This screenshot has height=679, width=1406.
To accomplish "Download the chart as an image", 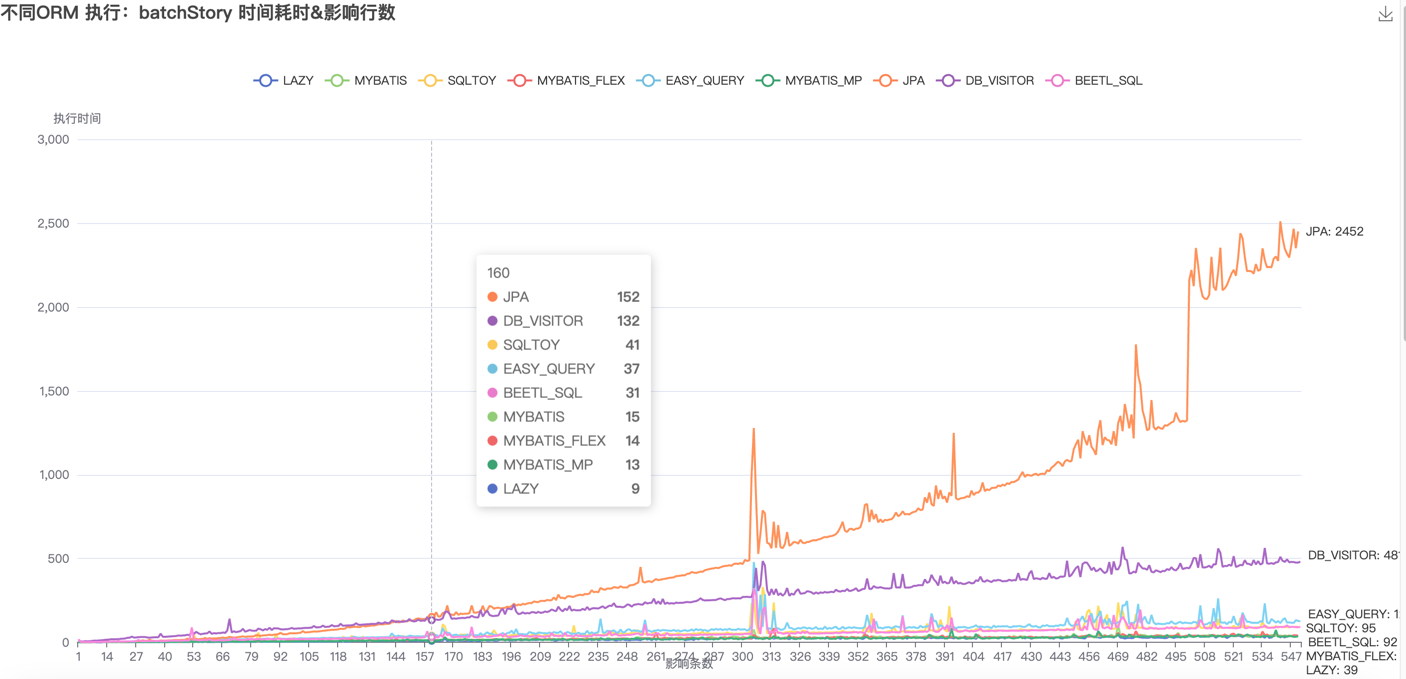I will 1385,14.
